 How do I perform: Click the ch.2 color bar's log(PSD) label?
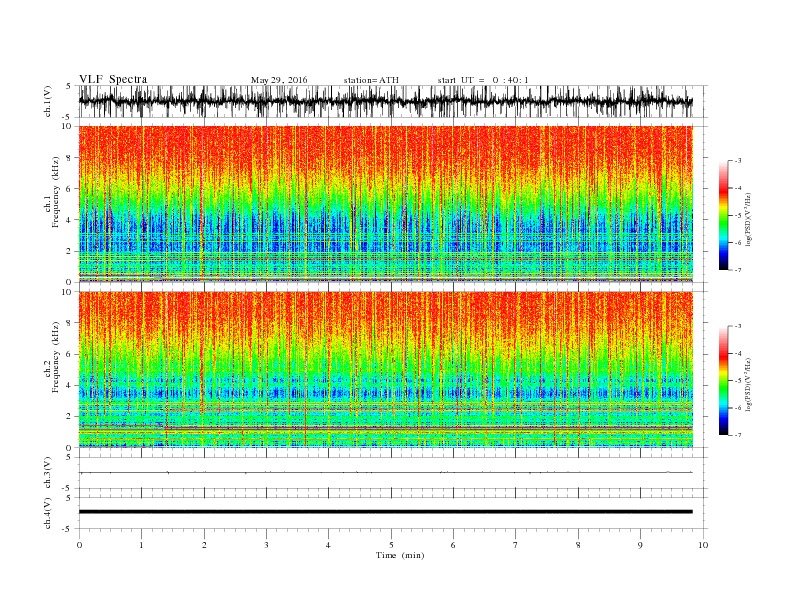[x=748, y=384]
